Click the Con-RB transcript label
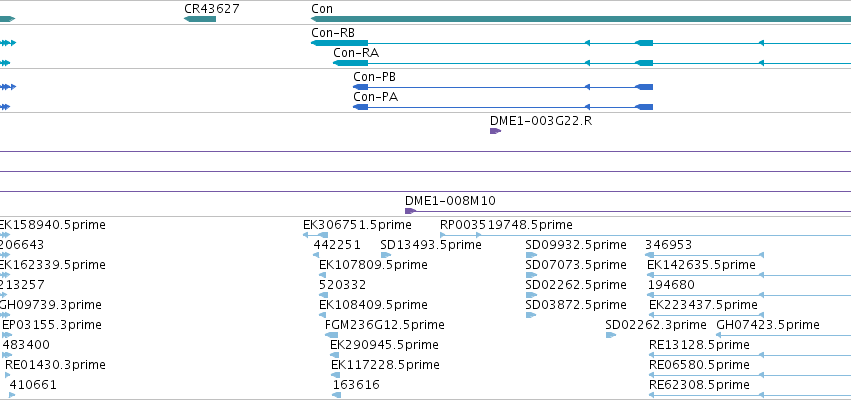This screenshot has width=851, height=400. coord(333,33)
